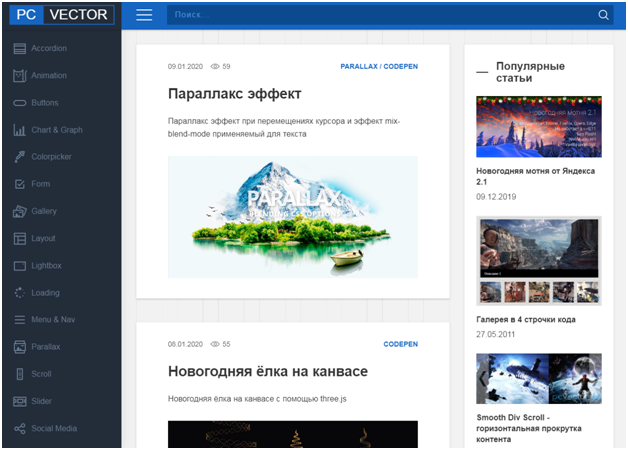Image resolution: width=628 pixels, height=450 pixels.
Task: Open CODEPEN tag of Новогодняя ёлка post
Action: [401, 344]
